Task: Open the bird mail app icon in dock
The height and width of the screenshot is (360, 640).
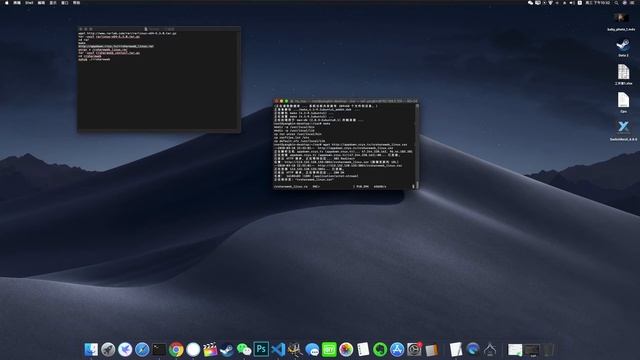Action: point(125,349)
